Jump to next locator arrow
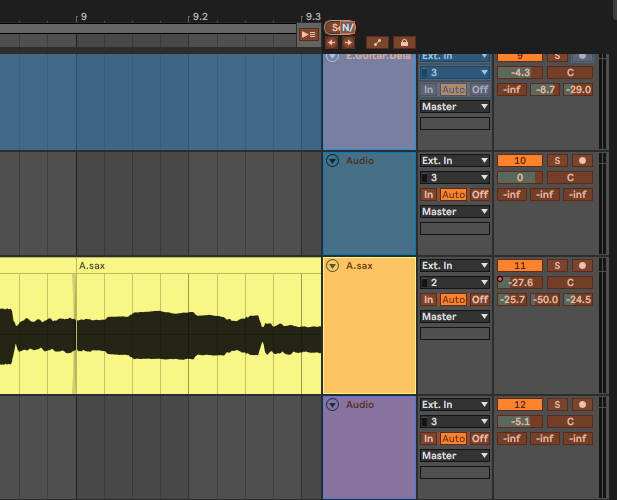Screen dimensions: 617x500 [x=348, y=43]
